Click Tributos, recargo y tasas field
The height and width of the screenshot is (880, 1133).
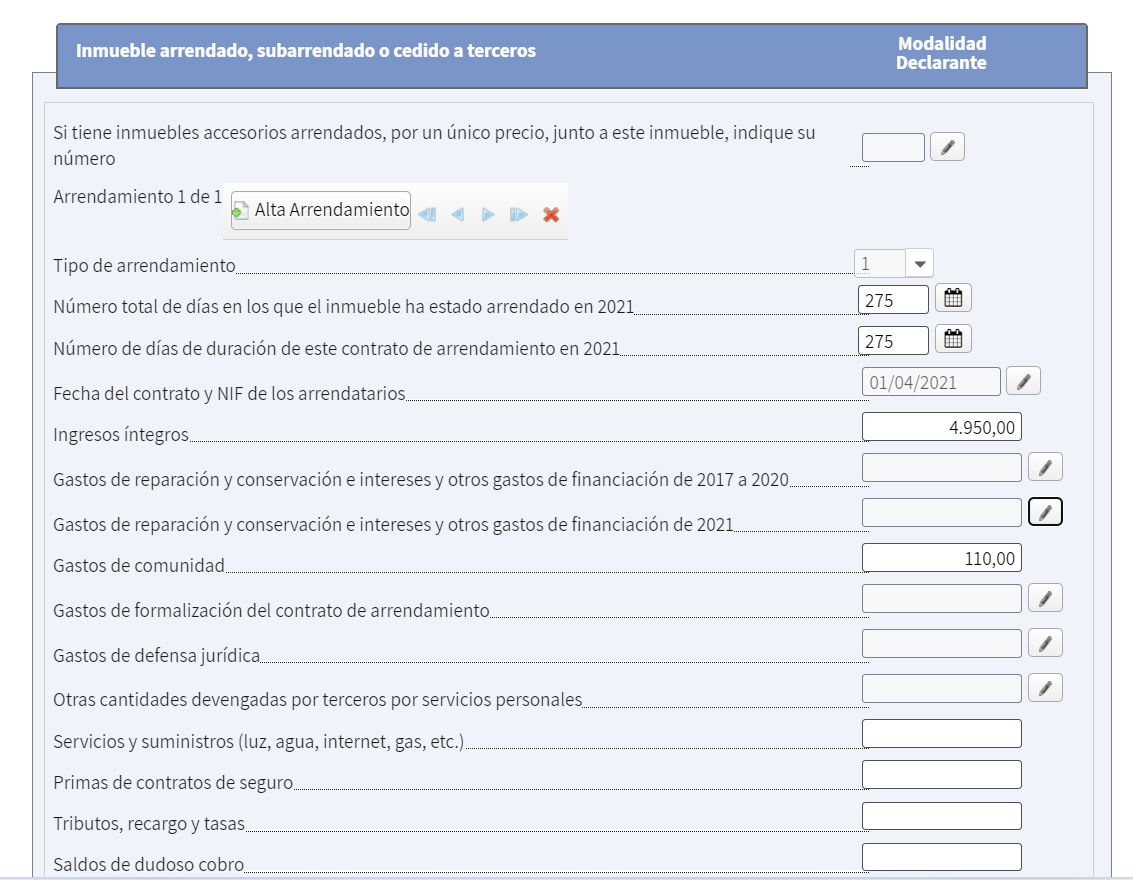[942, 816]
